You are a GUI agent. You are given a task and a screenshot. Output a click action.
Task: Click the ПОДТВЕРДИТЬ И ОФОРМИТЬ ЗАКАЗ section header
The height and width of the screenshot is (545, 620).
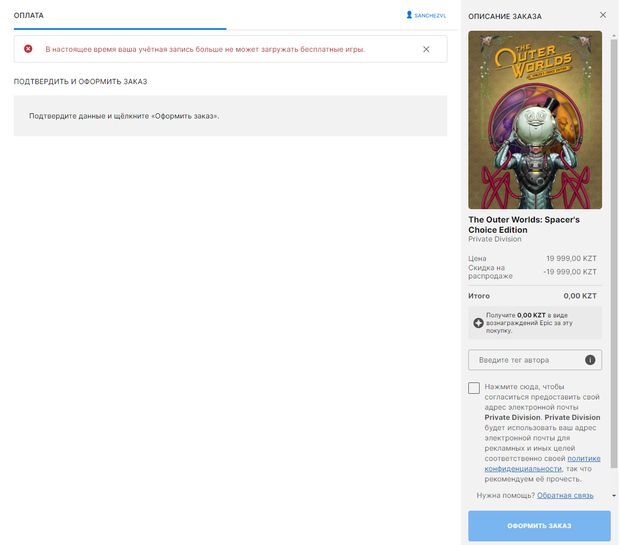tap(80, 81)
